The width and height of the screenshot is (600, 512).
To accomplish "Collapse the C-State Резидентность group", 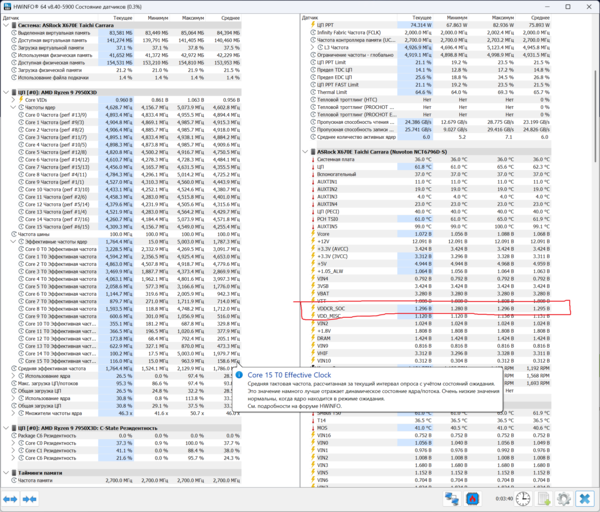I will (x=6, y=428).
